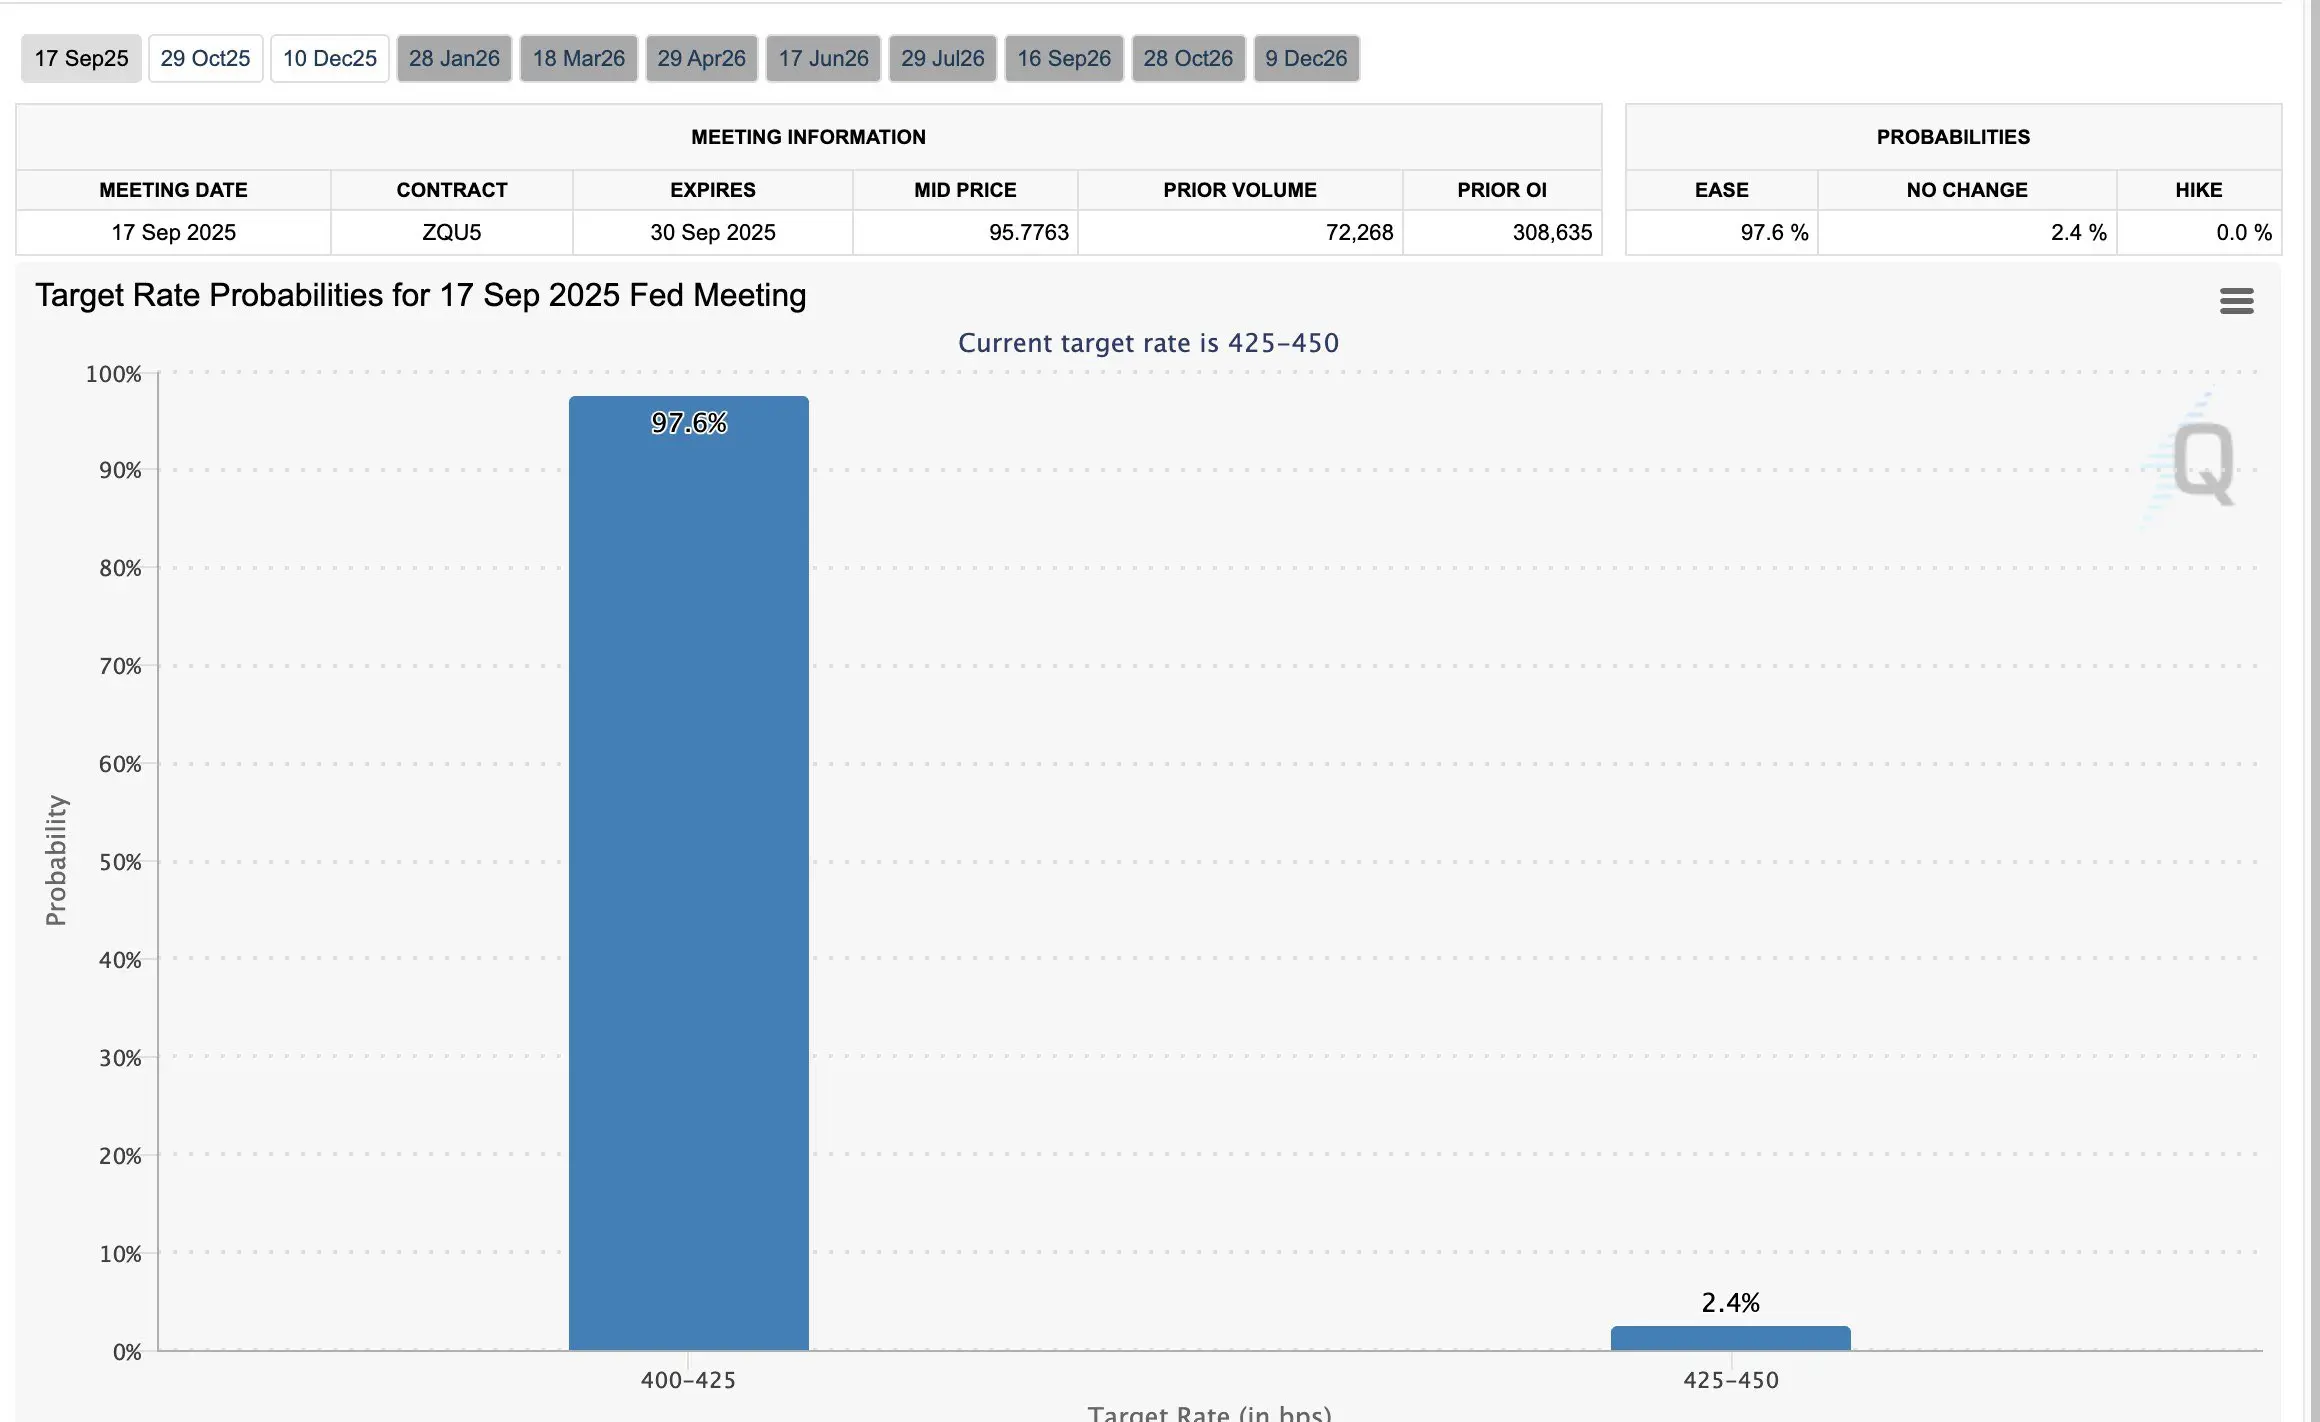The height and width of the screenshot is (1422, 2320).
Task: Go to the 28 Oct26 tab
Action: pos(1188,58)
